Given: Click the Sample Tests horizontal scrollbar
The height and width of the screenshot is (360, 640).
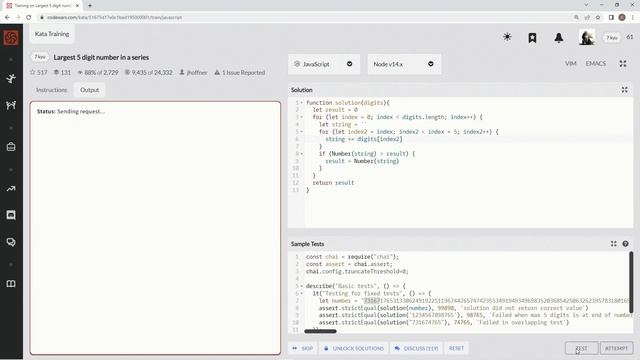Looking at the screenshot, I should [320, 331].
